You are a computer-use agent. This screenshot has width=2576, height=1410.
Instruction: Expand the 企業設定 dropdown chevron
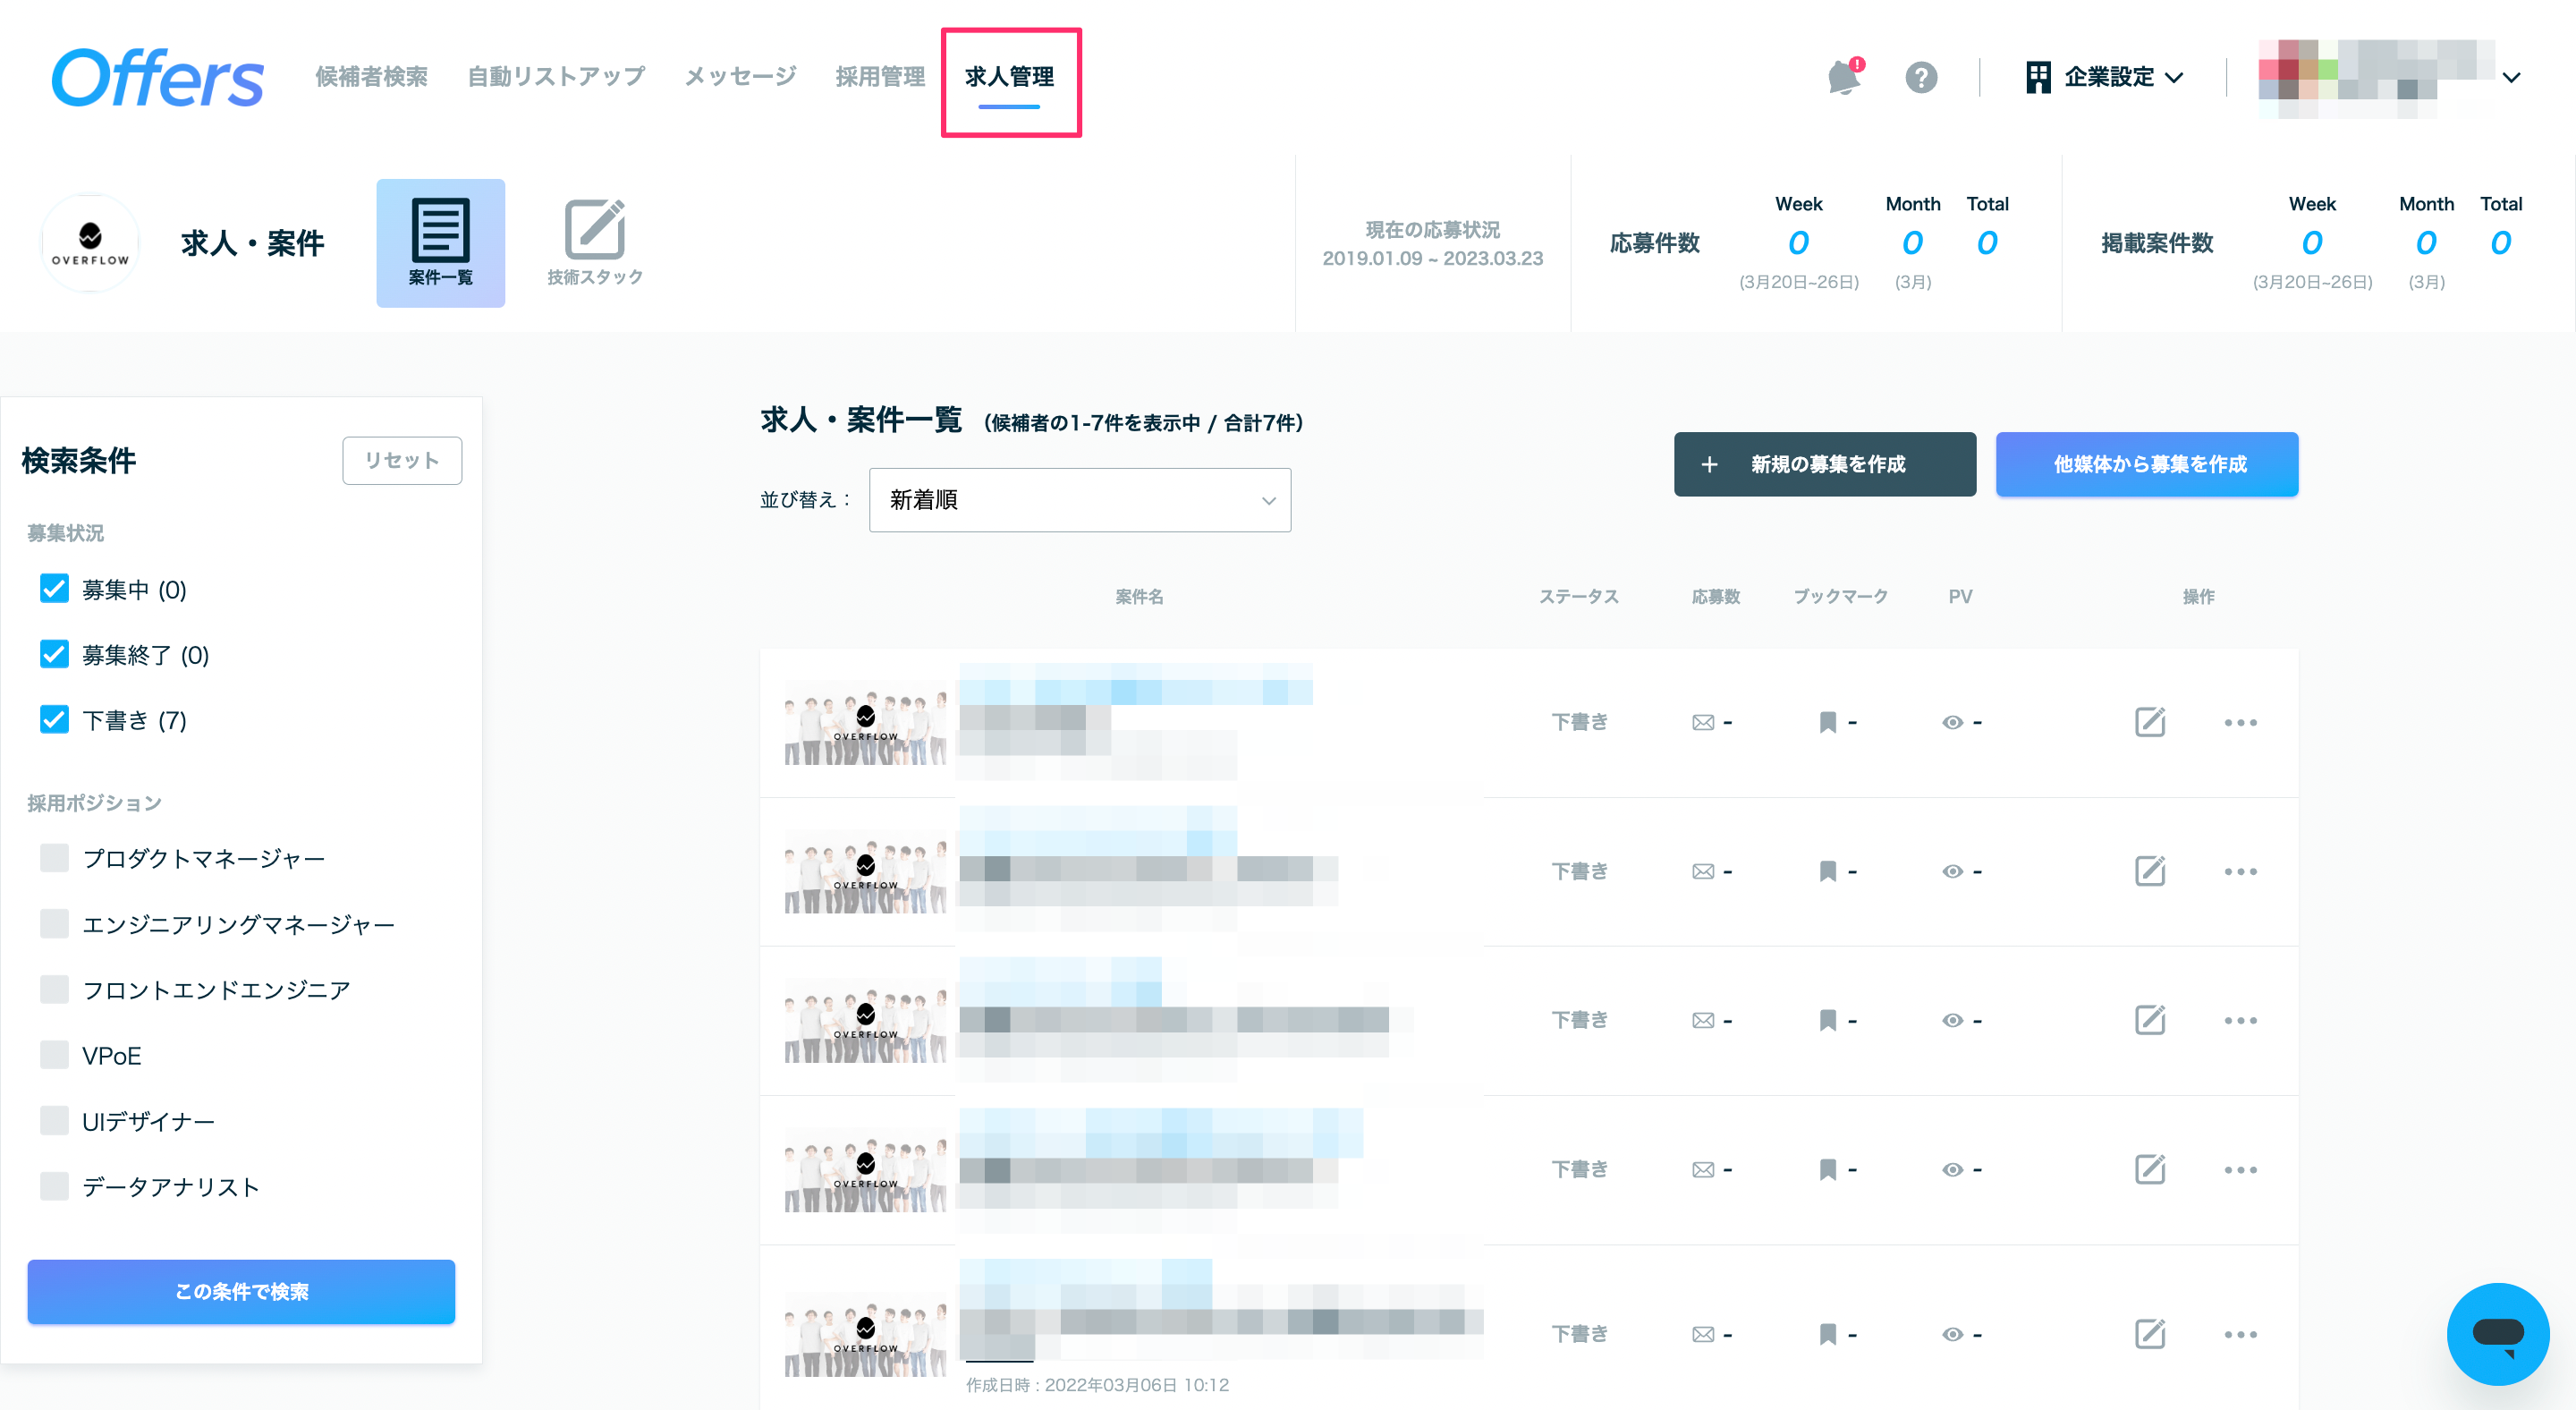tap(2174, 77)
